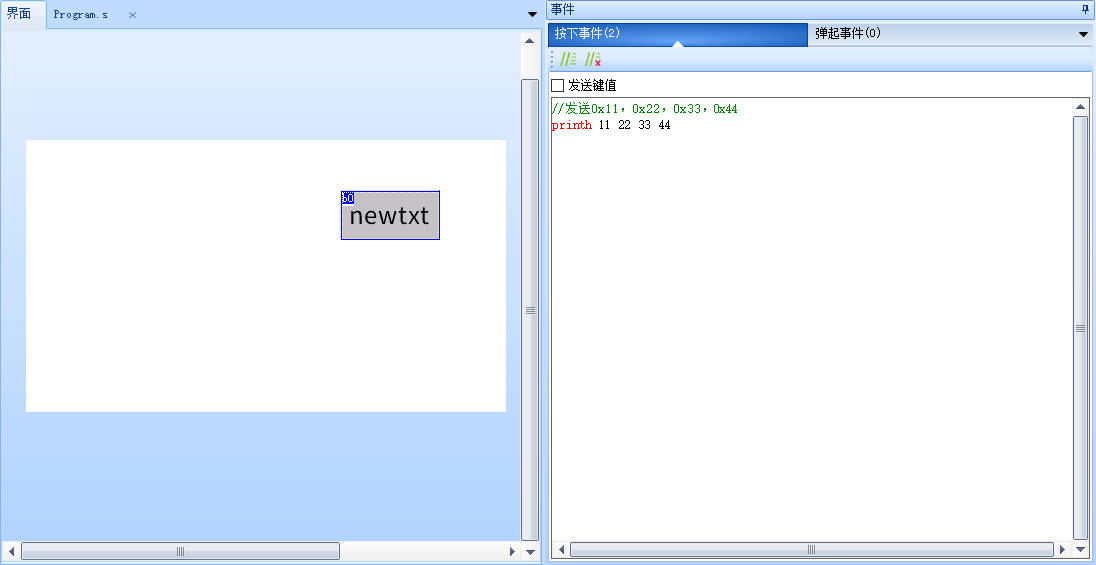Pin the 事件 panel with pushpin icon
The width and height of the screenshot is (1096, 565).
pyautogui.click(x=1086, y=9)
